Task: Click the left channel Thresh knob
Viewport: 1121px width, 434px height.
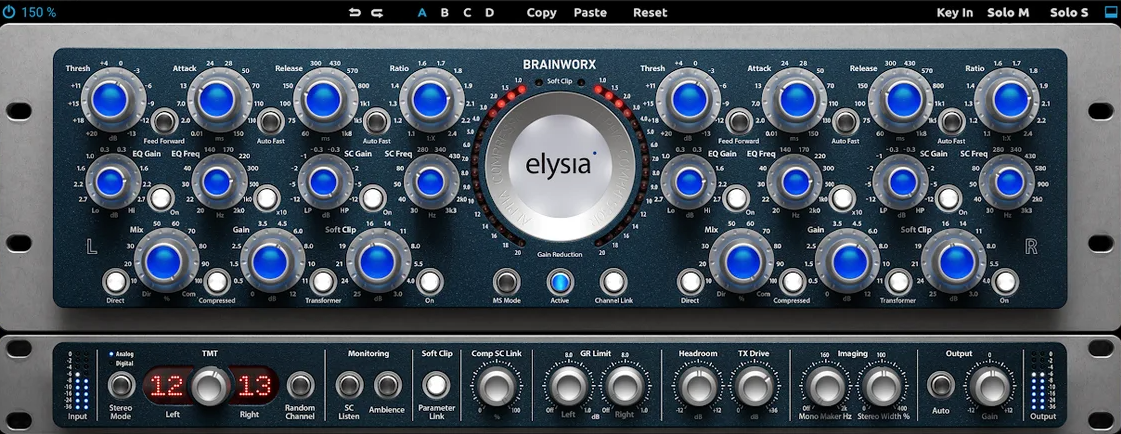Action: 105,100
